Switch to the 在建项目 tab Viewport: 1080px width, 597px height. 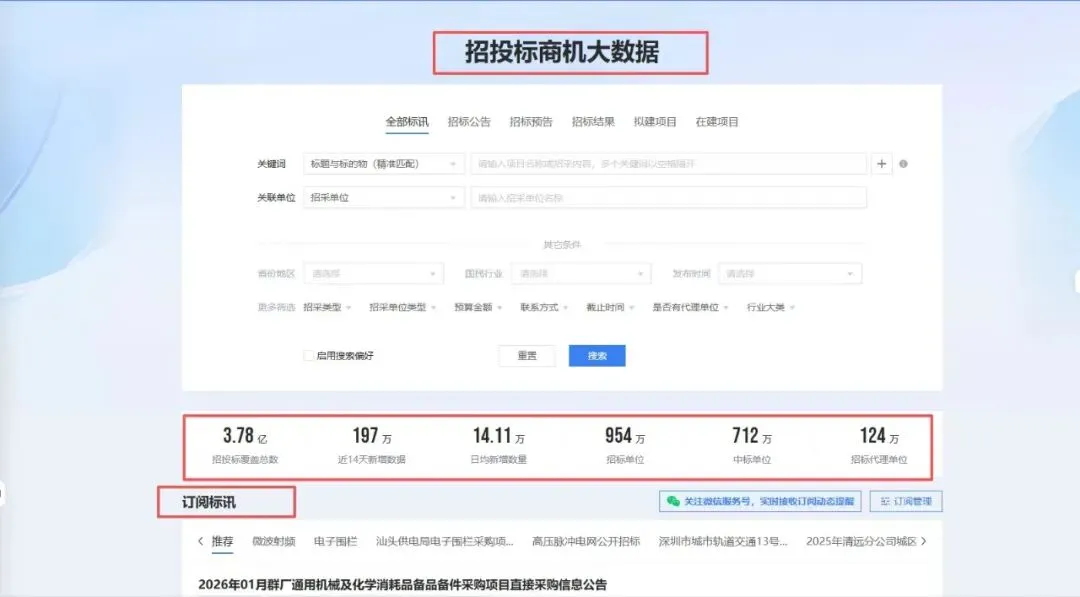[x=716, y=122]
